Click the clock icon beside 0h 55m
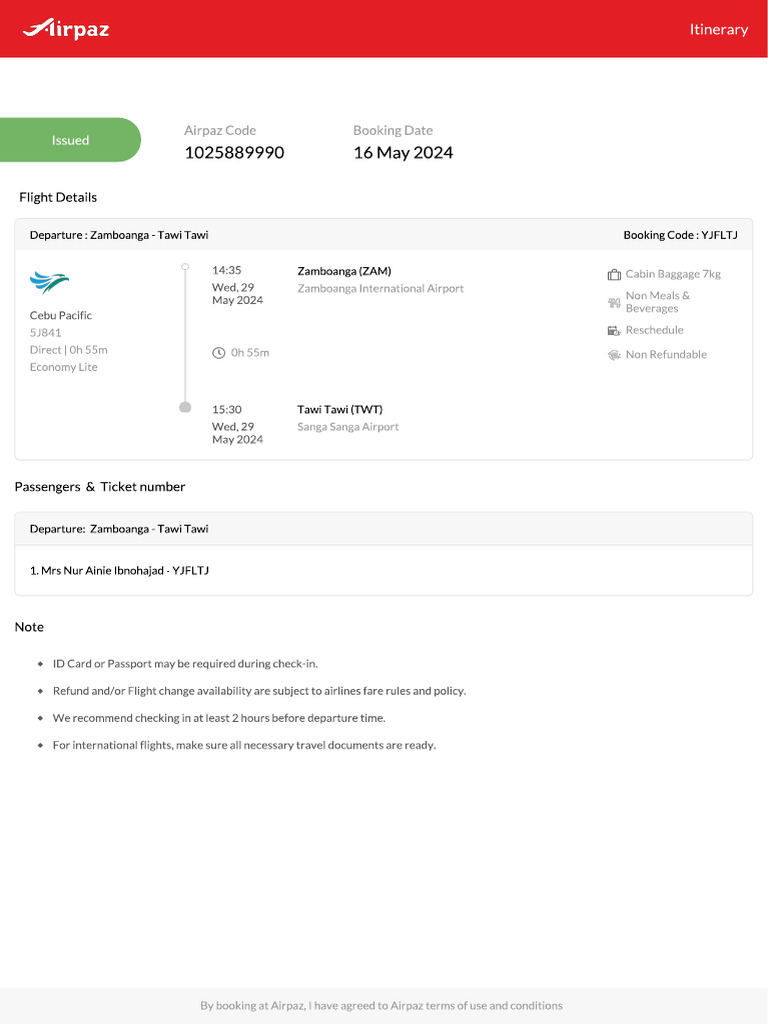768x1024 pixels. point(219,353)
